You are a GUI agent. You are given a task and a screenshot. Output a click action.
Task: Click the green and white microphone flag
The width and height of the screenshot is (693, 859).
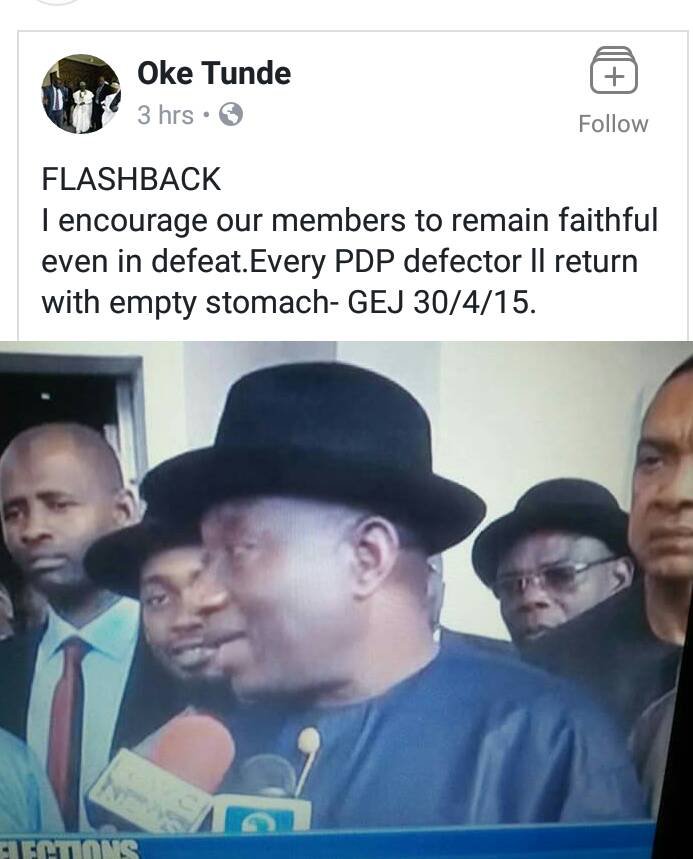(x=263, y=811)
